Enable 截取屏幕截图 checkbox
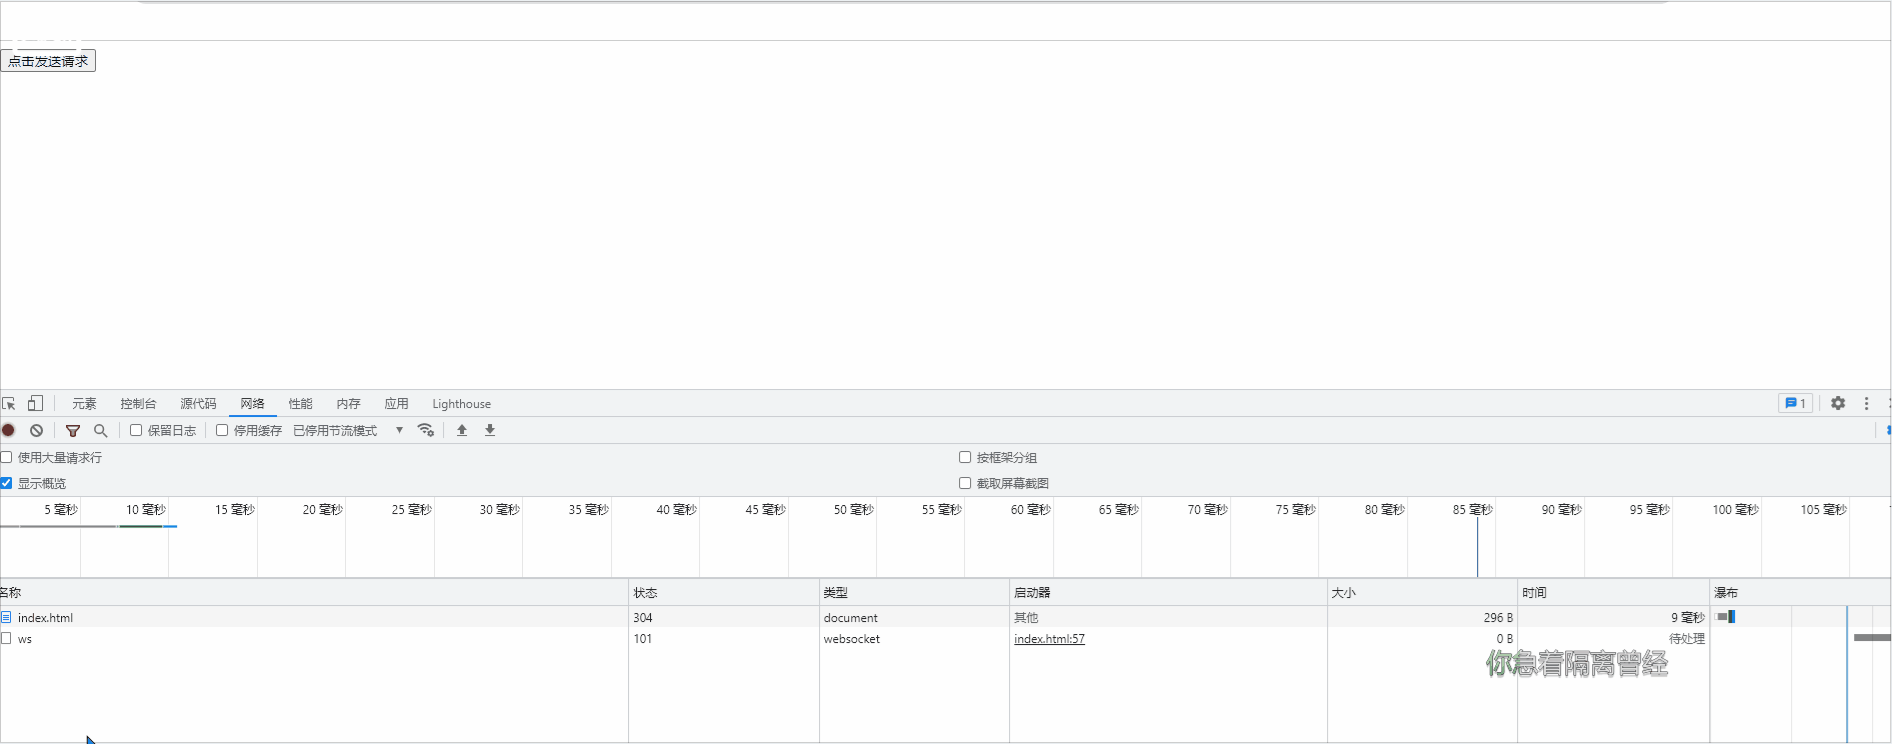1892x744 pixels. [x=965, y=483]
